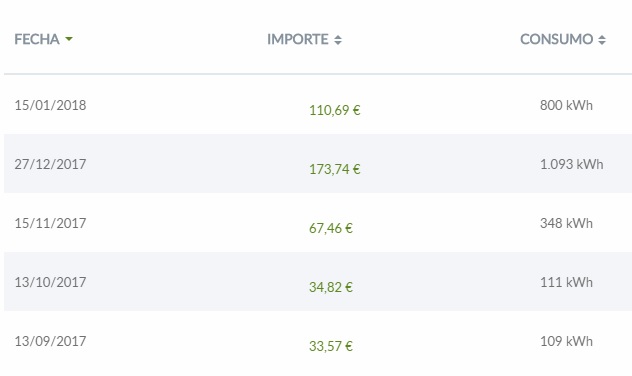Select the 27/12/2017 invoice date
Screen dimensions: 632x376
pos(50,164)
